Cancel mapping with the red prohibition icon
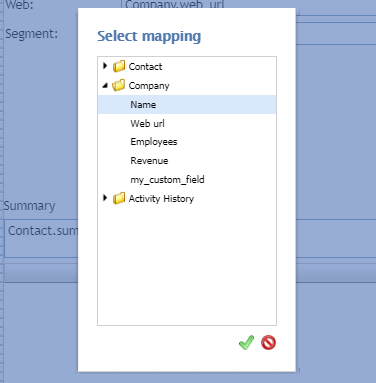 268,342
